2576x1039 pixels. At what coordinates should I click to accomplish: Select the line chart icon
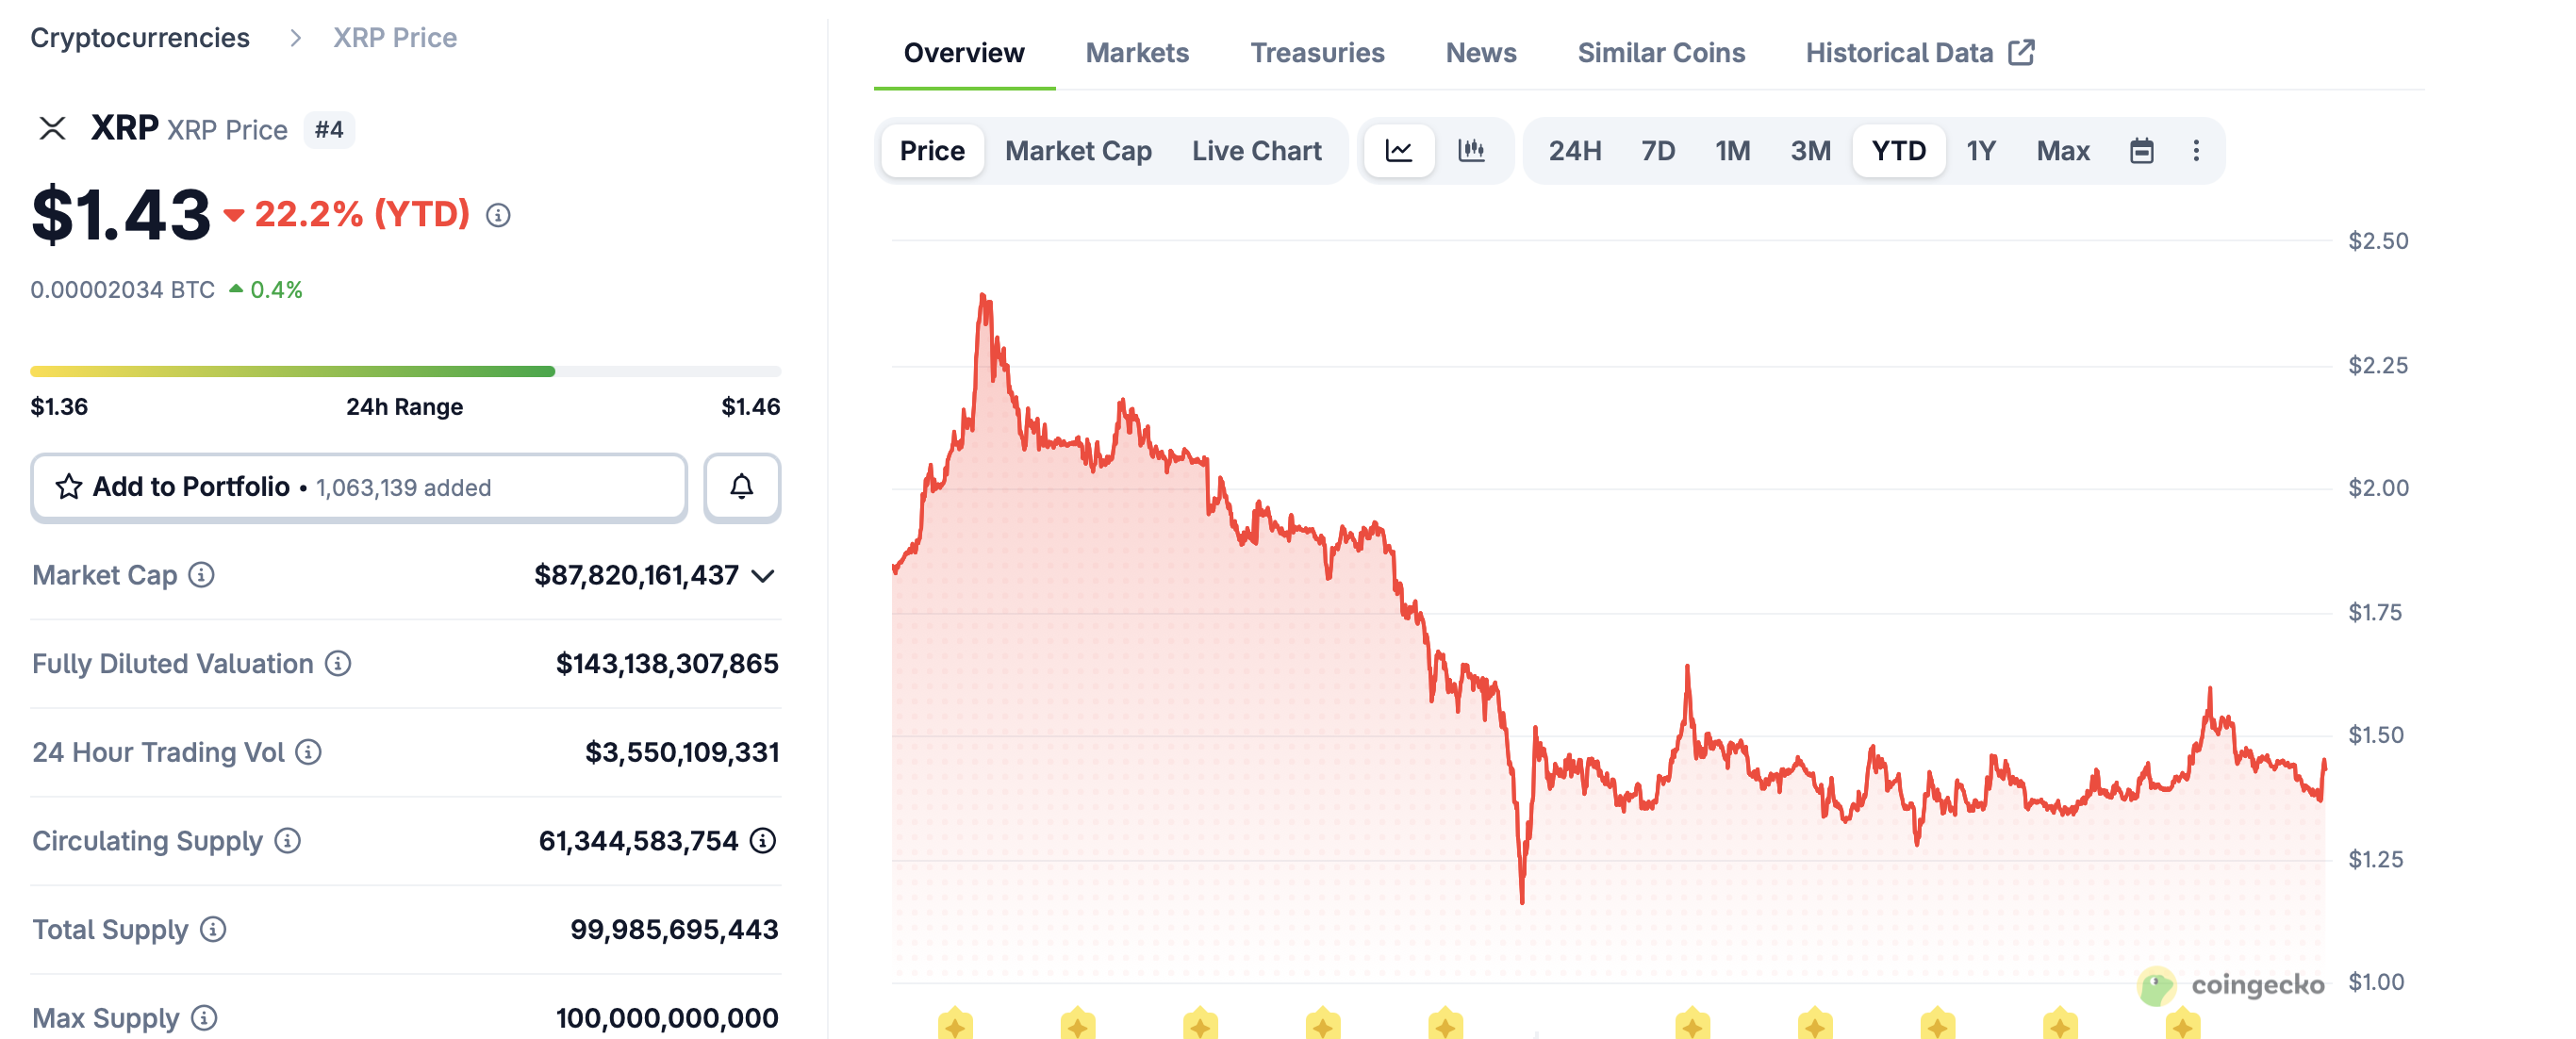click(x=1400, y=150)
